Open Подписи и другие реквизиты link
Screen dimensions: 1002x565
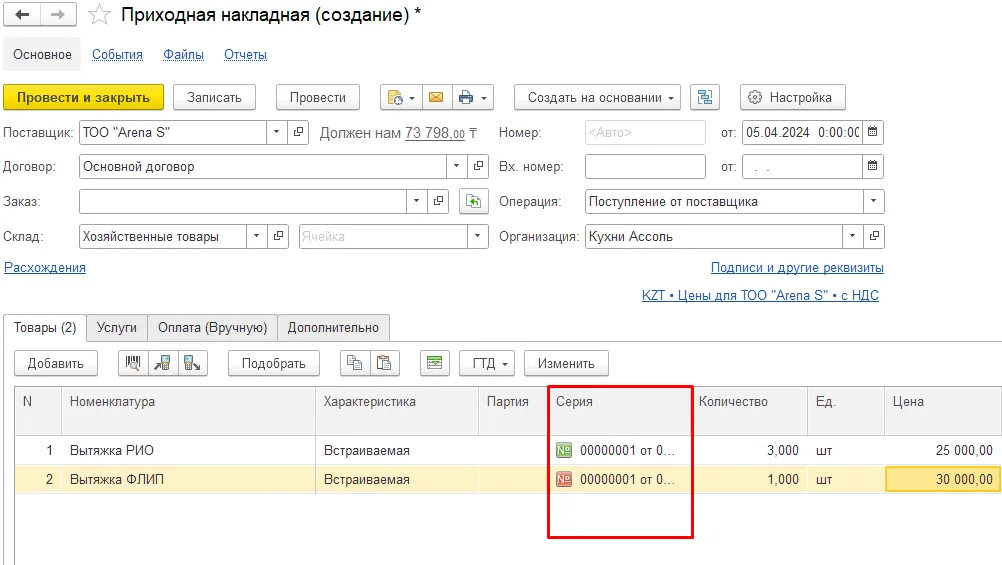point(798,267)
